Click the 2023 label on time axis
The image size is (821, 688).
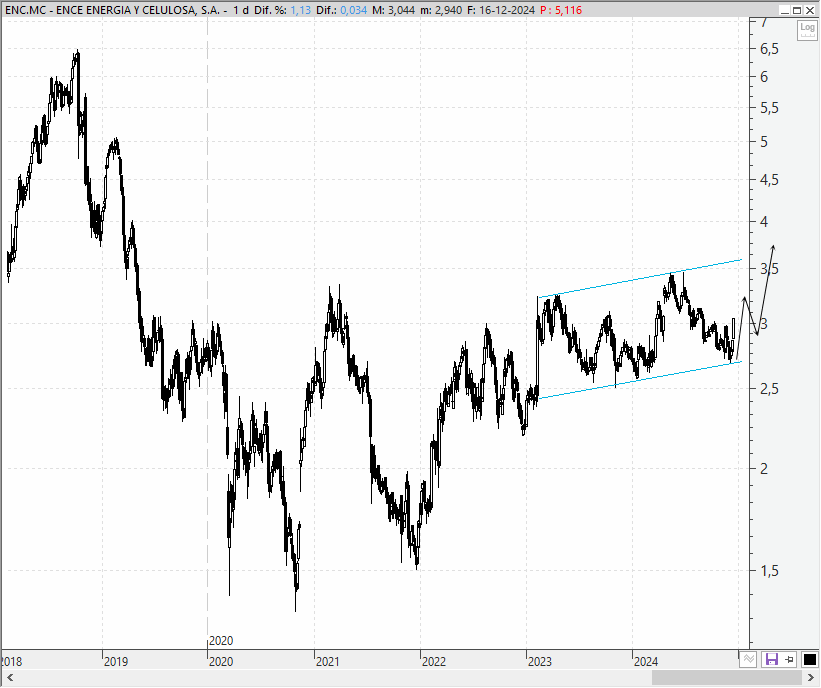click(x=540, y=662)
